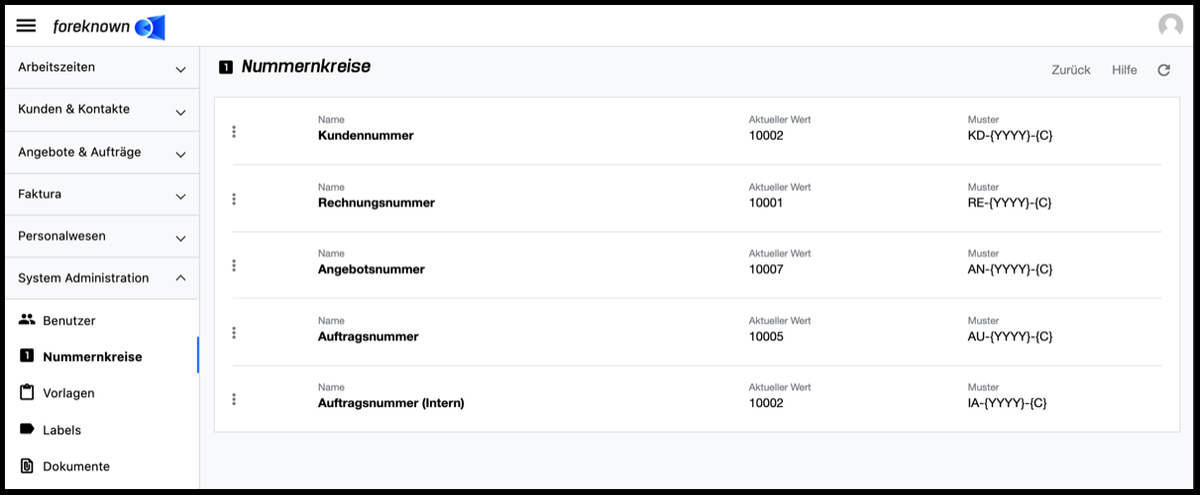
Task: Open three-dot menu for Rechnungsnummer row
Action: tap(234, 199)
